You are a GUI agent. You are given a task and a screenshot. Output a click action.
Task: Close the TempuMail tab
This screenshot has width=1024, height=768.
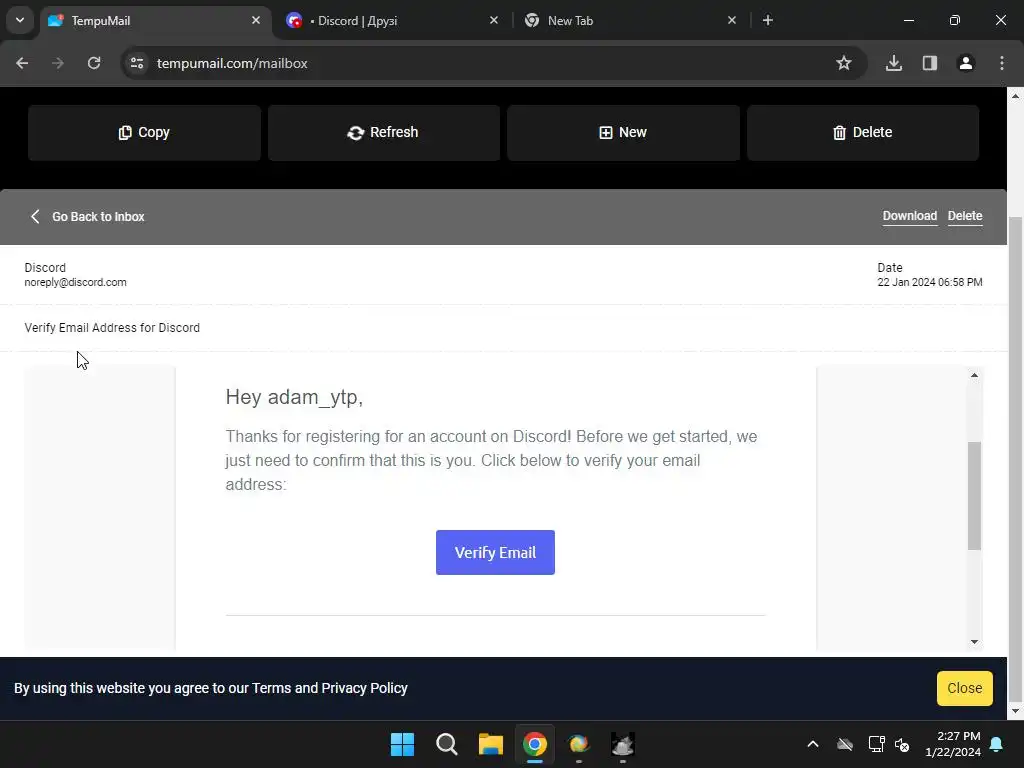[256, 20]
